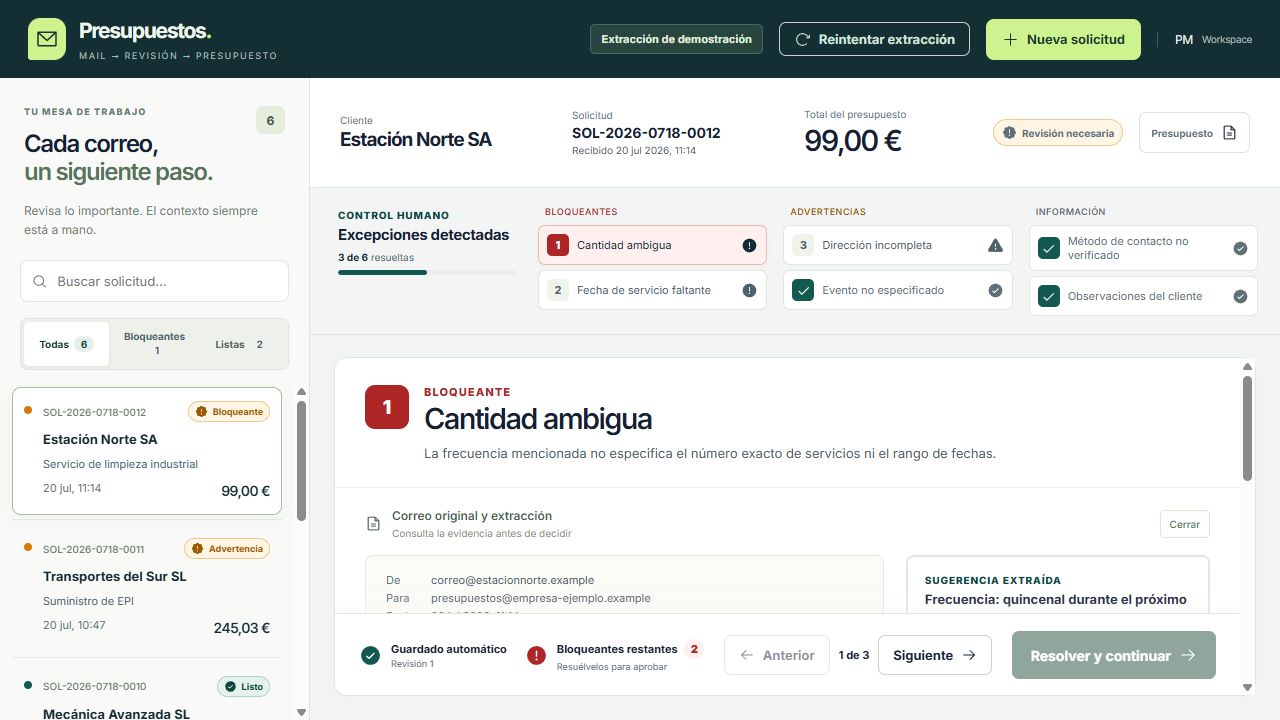Click the alert icon in the Revisión necesaria badge

1009,133
